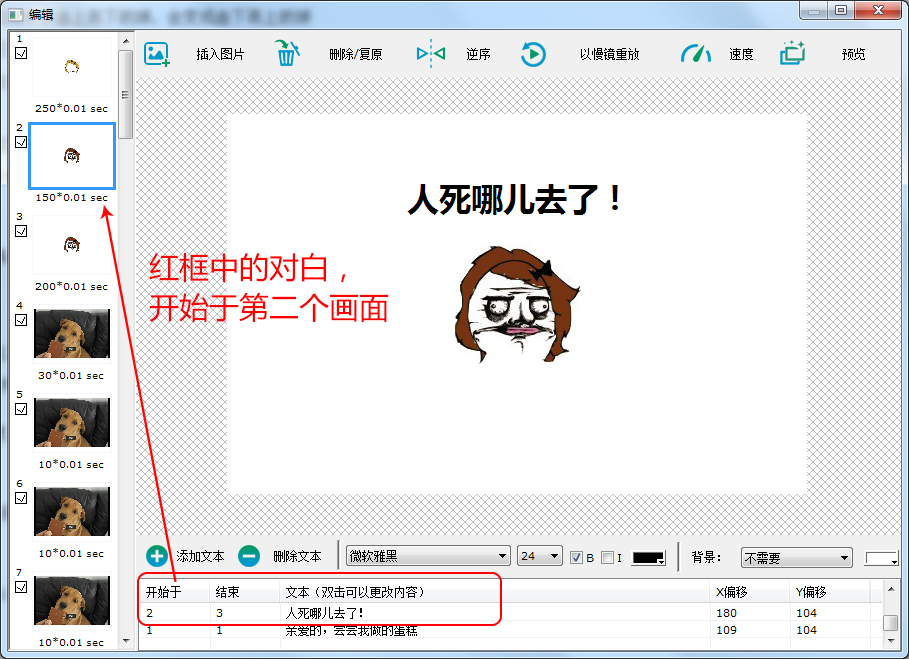Select frame 5 dog thumbnail
This screenshot has width=909, height=659.
[x=72, y=423]
